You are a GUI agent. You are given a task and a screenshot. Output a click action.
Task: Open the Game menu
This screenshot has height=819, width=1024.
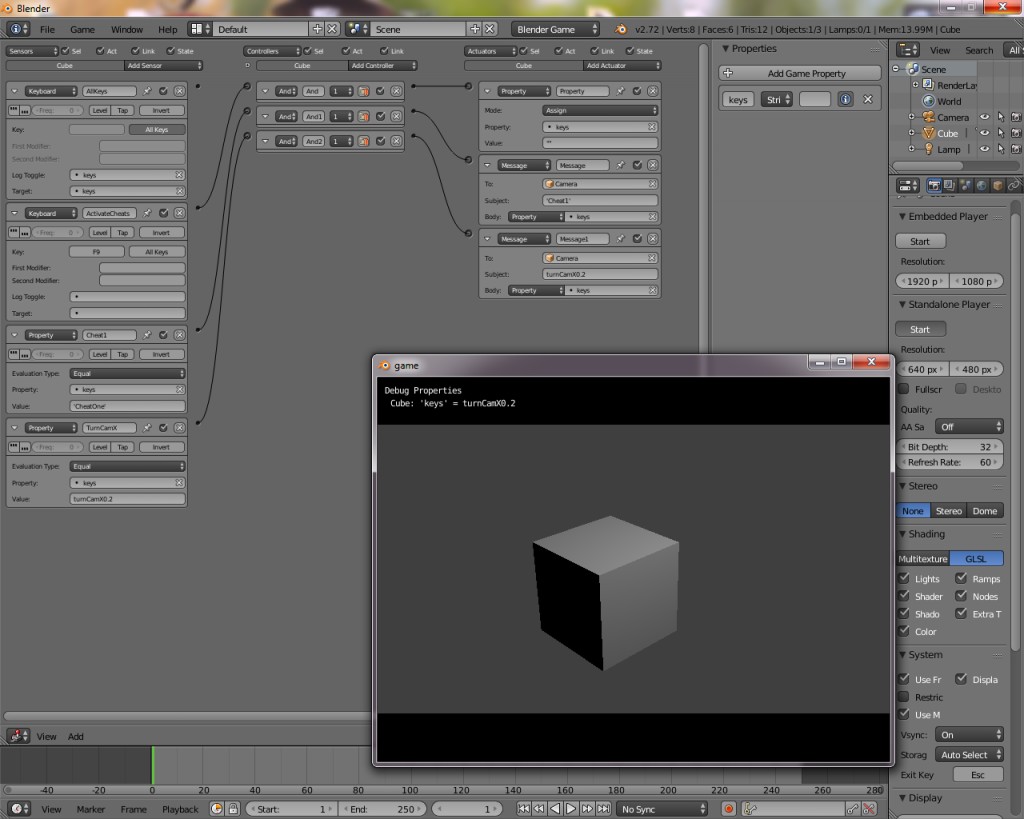pos(81,29)
